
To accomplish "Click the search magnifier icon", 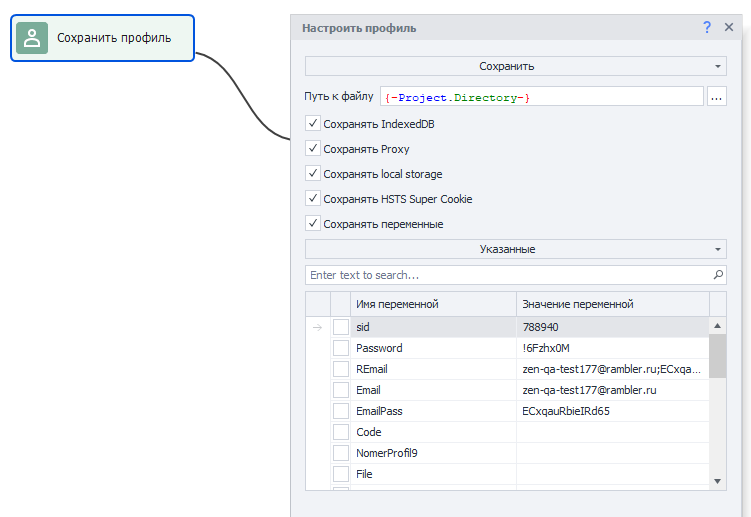I will 718,274.
